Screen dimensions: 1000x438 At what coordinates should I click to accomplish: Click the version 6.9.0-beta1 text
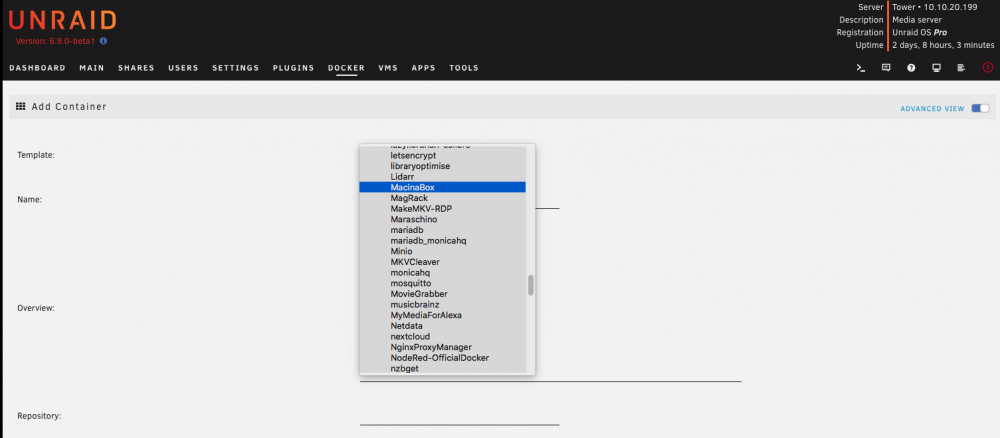[x=57, y=41]
